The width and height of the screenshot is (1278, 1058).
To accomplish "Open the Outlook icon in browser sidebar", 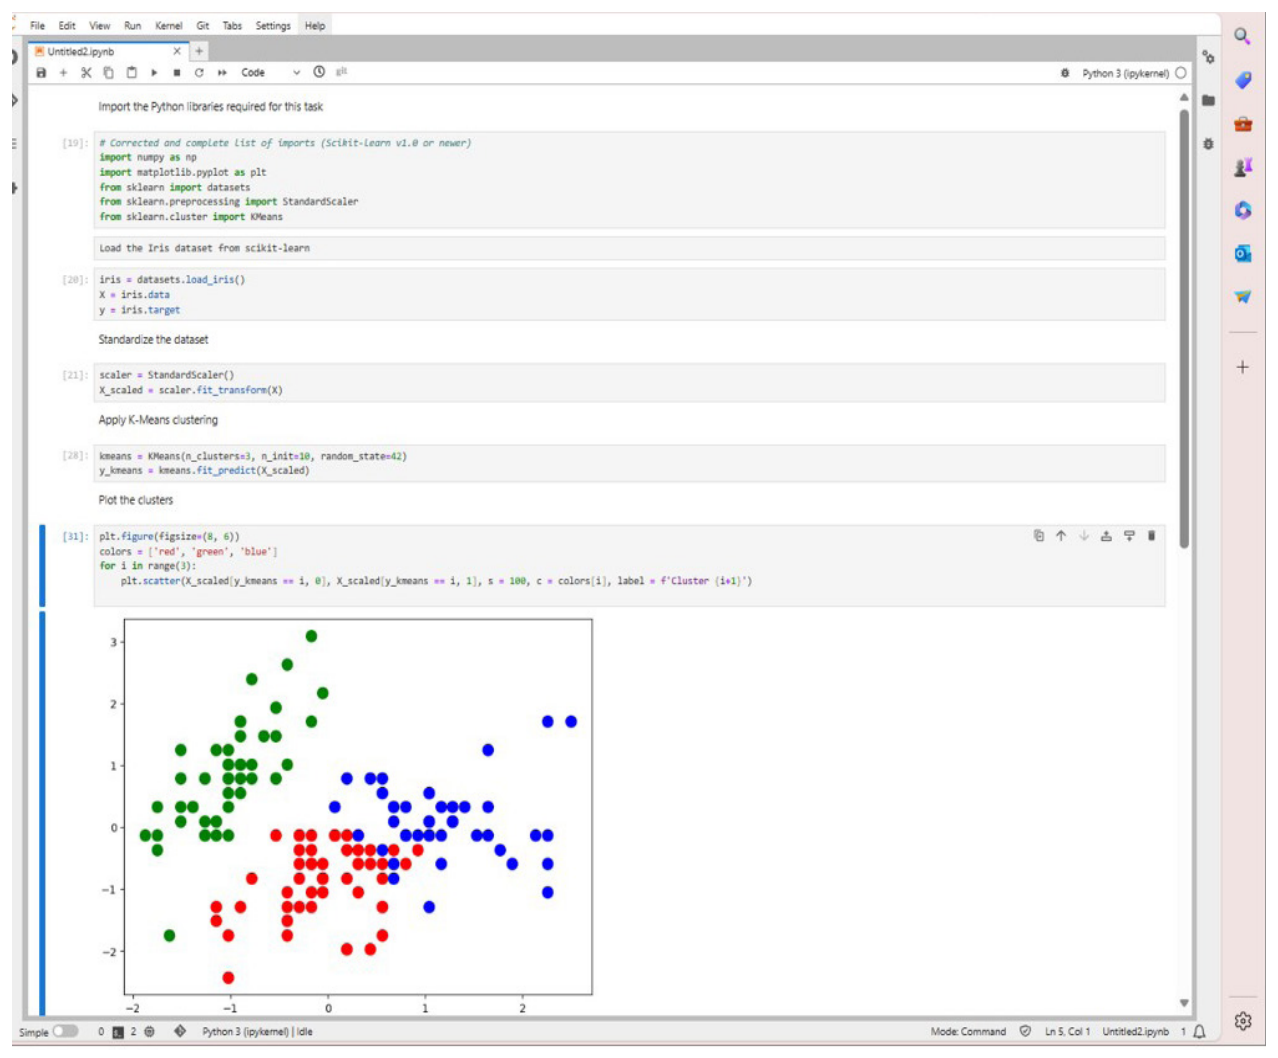I will (x=1242, y=253).
